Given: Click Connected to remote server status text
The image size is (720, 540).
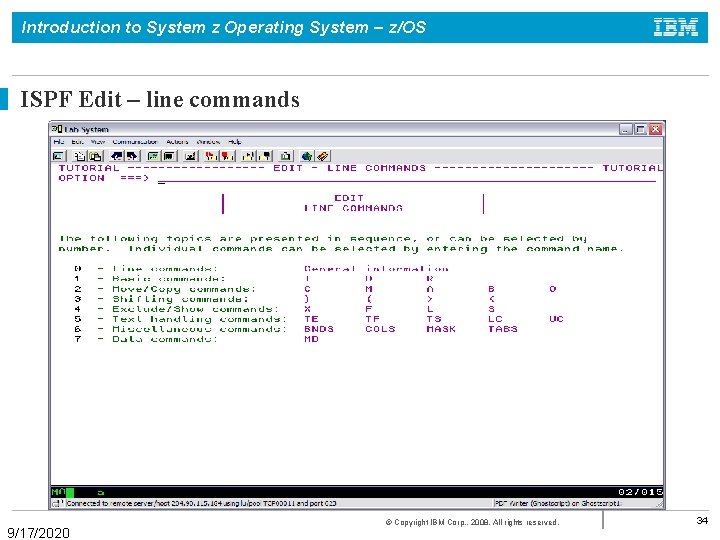Looking at the screenshot, I should (202, 503).
